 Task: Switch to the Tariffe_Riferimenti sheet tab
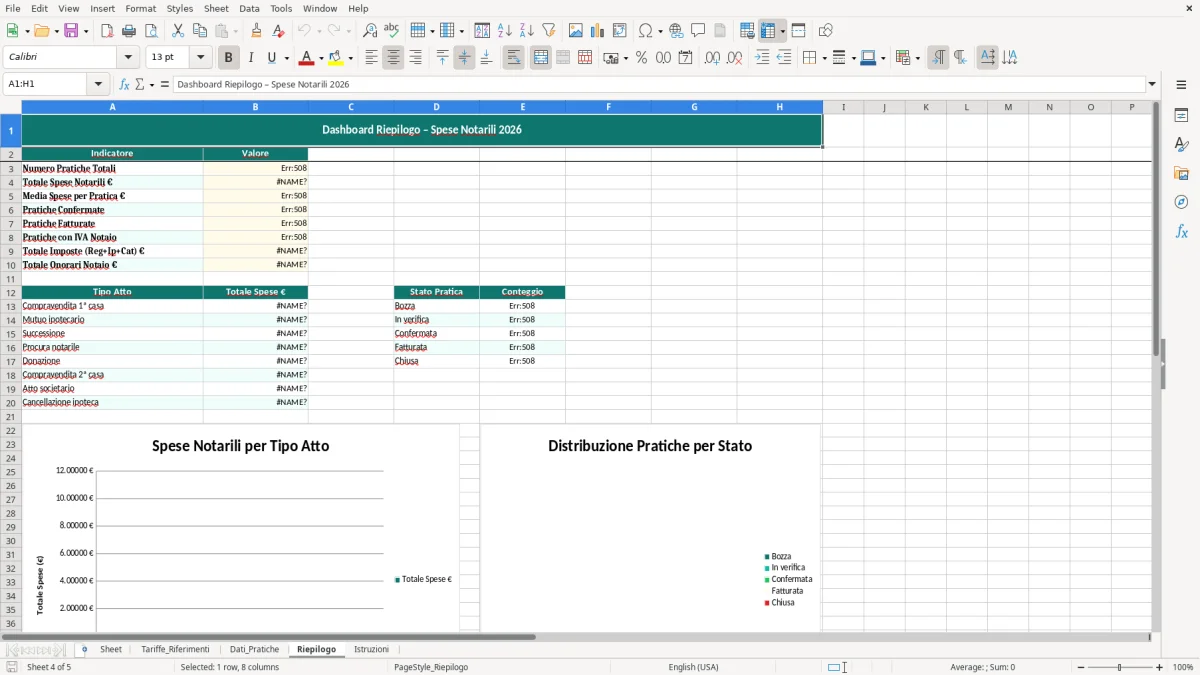coord(175,649)
